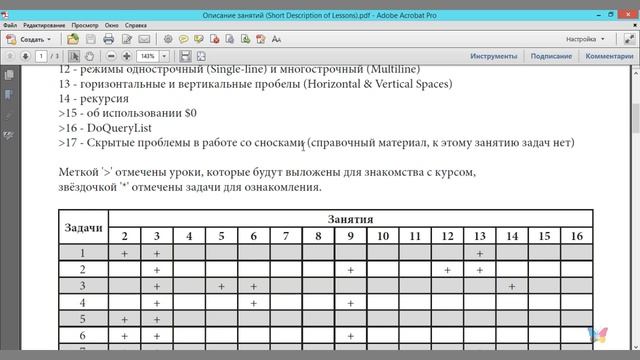The image size is (640, 360).
Task: Click the sentence starting 'Меткой'
Action: coord(267,172)
